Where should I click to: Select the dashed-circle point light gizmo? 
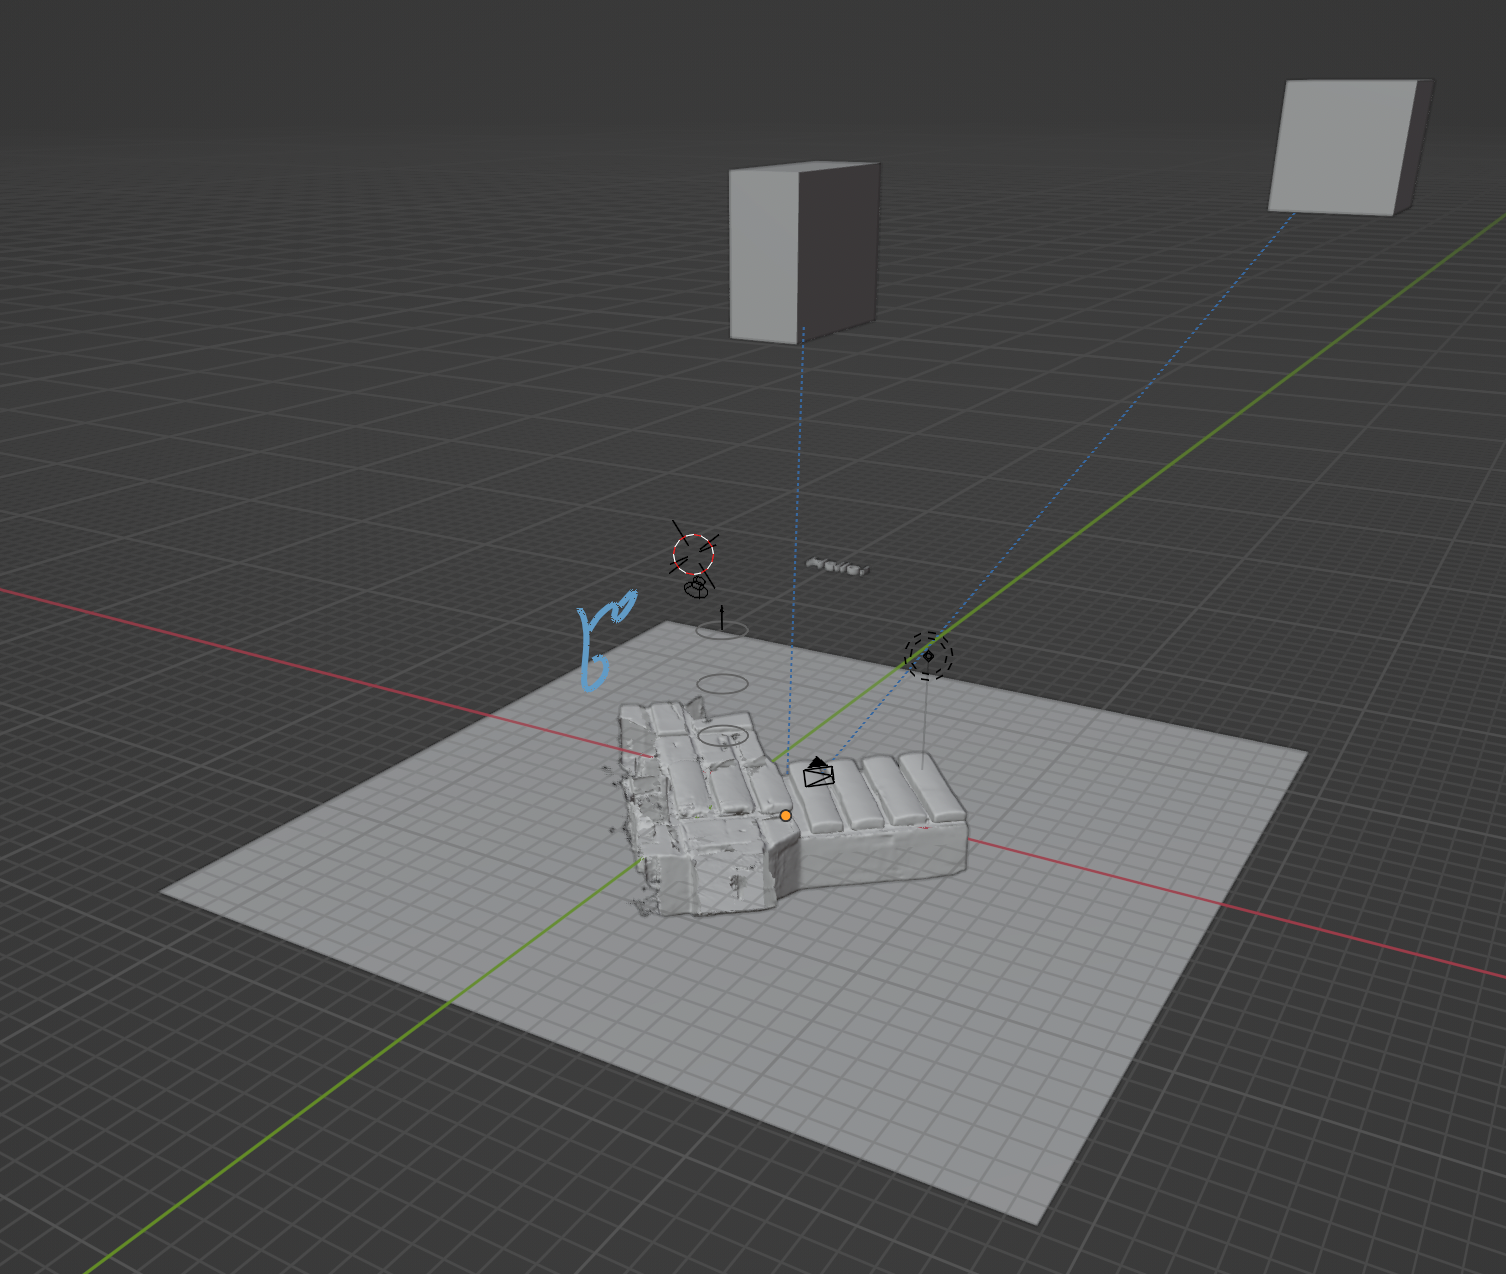tap(928, 656)
